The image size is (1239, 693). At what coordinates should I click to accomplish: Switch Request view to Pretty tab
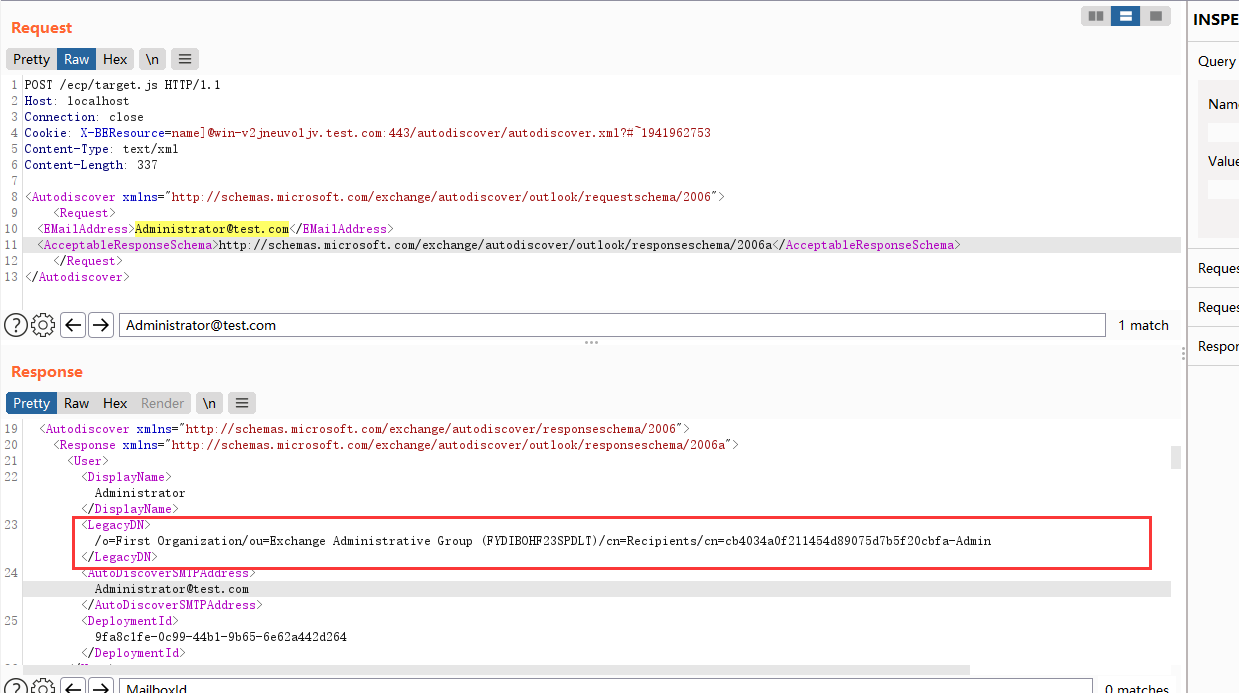point(31,59)
